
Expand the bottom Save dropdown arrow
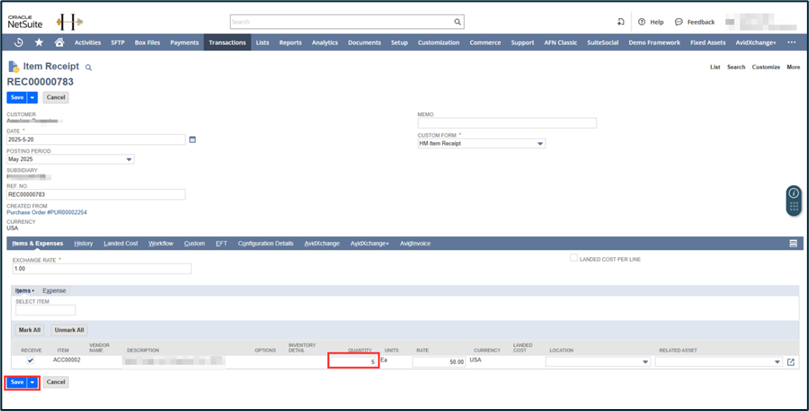[x=33, y=382]
